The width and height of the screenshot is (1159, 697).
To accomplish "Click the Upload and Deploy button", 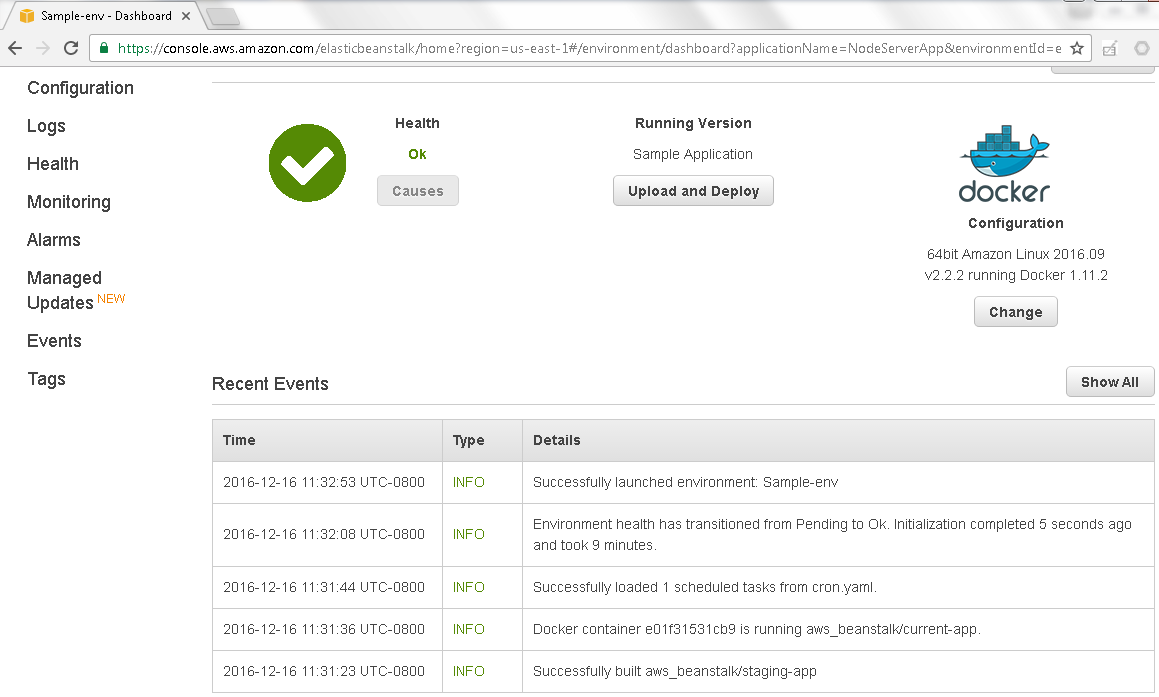I will click(693, 191).
